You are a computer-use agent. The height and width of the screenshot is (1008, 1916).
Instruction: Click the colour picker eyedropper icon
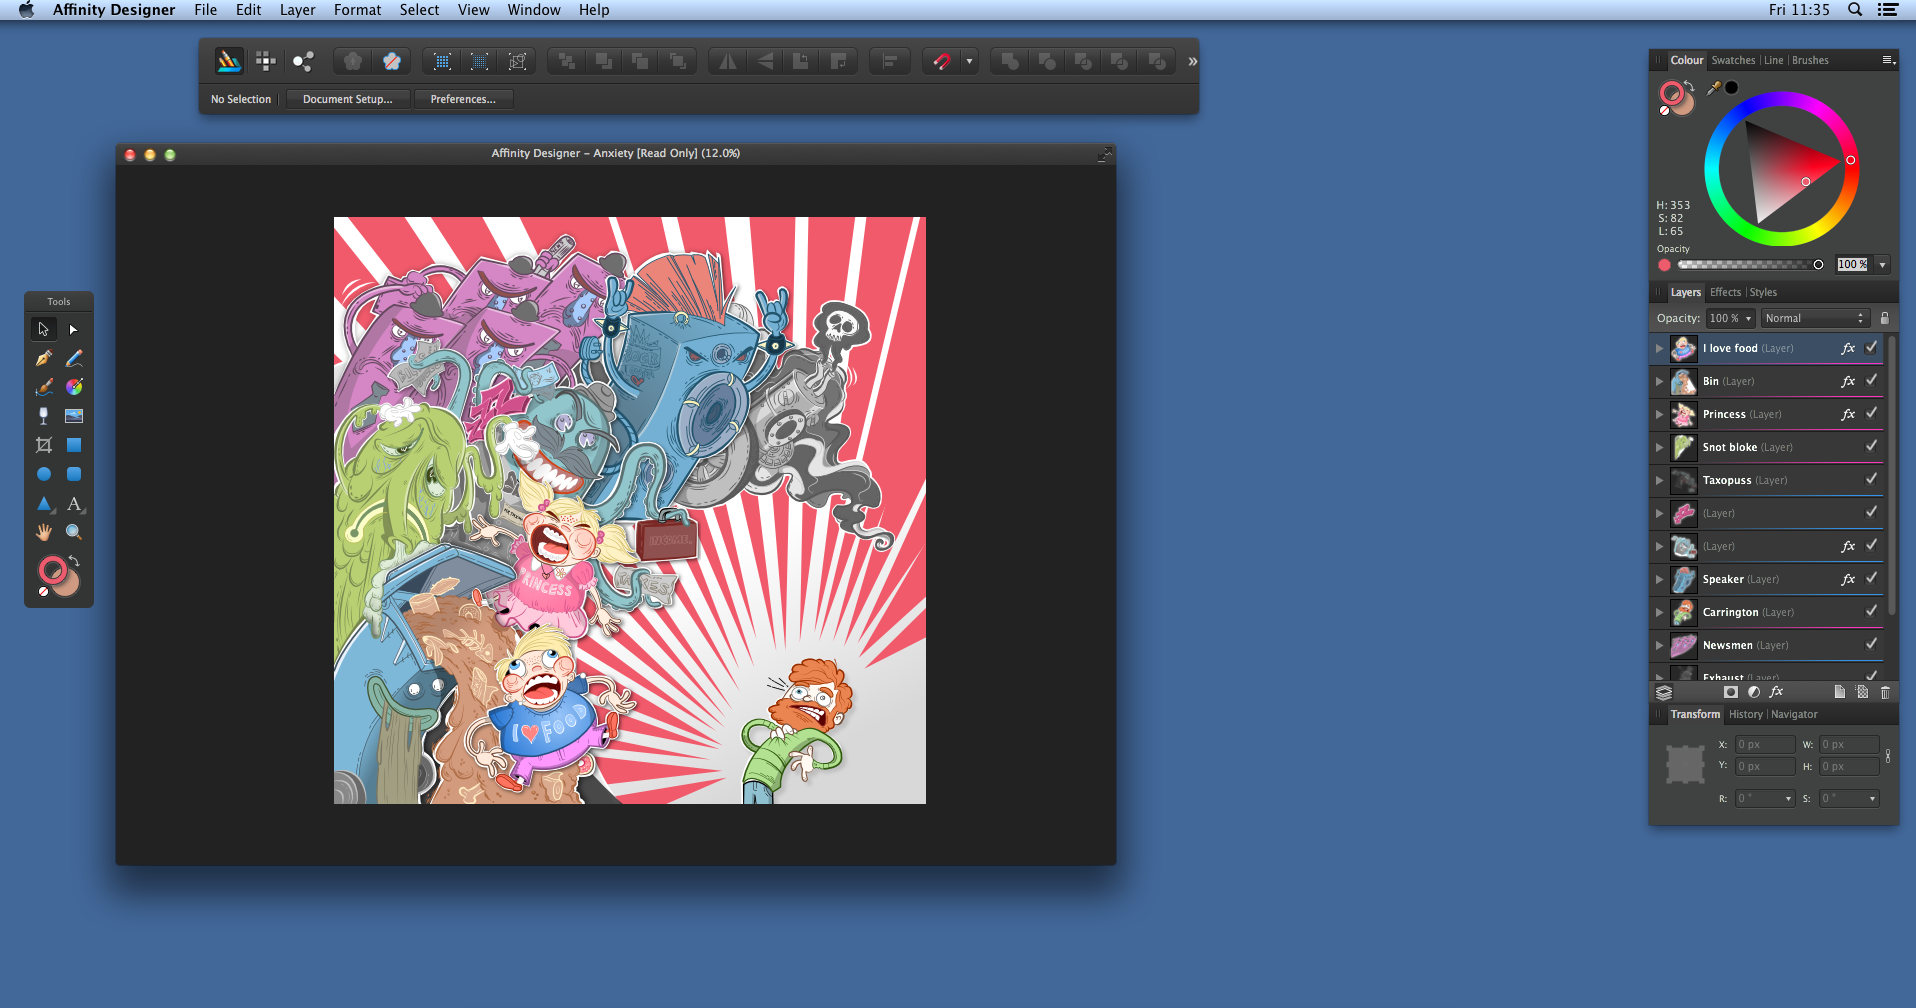[1714, 88]
